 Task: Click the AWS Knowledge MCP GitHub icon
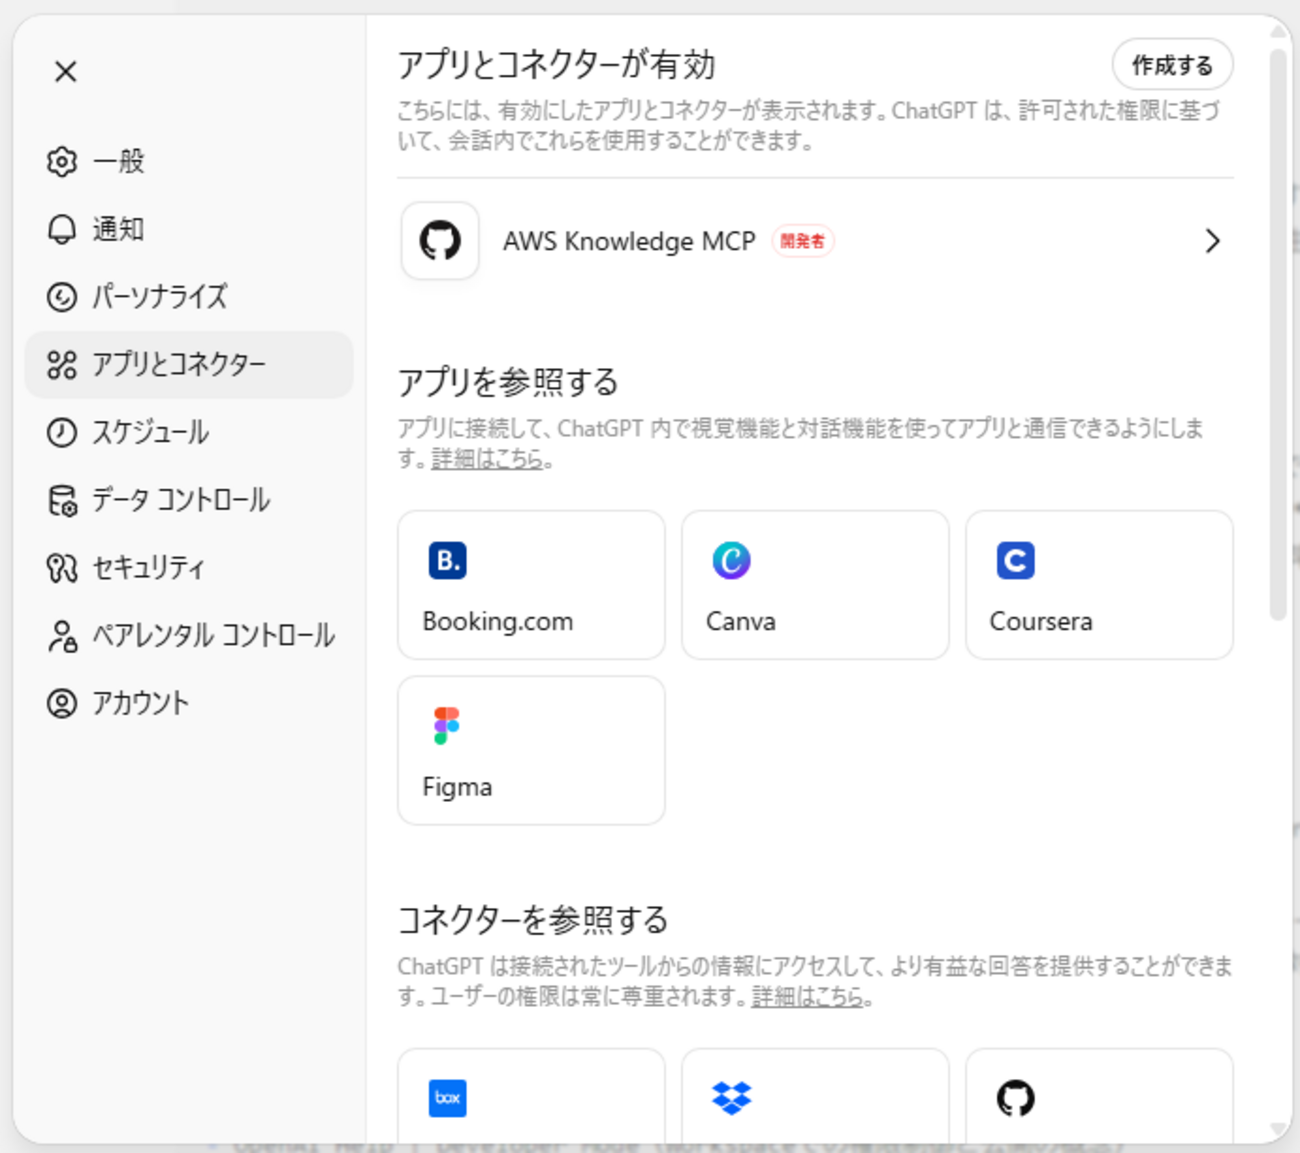[440, 241]
